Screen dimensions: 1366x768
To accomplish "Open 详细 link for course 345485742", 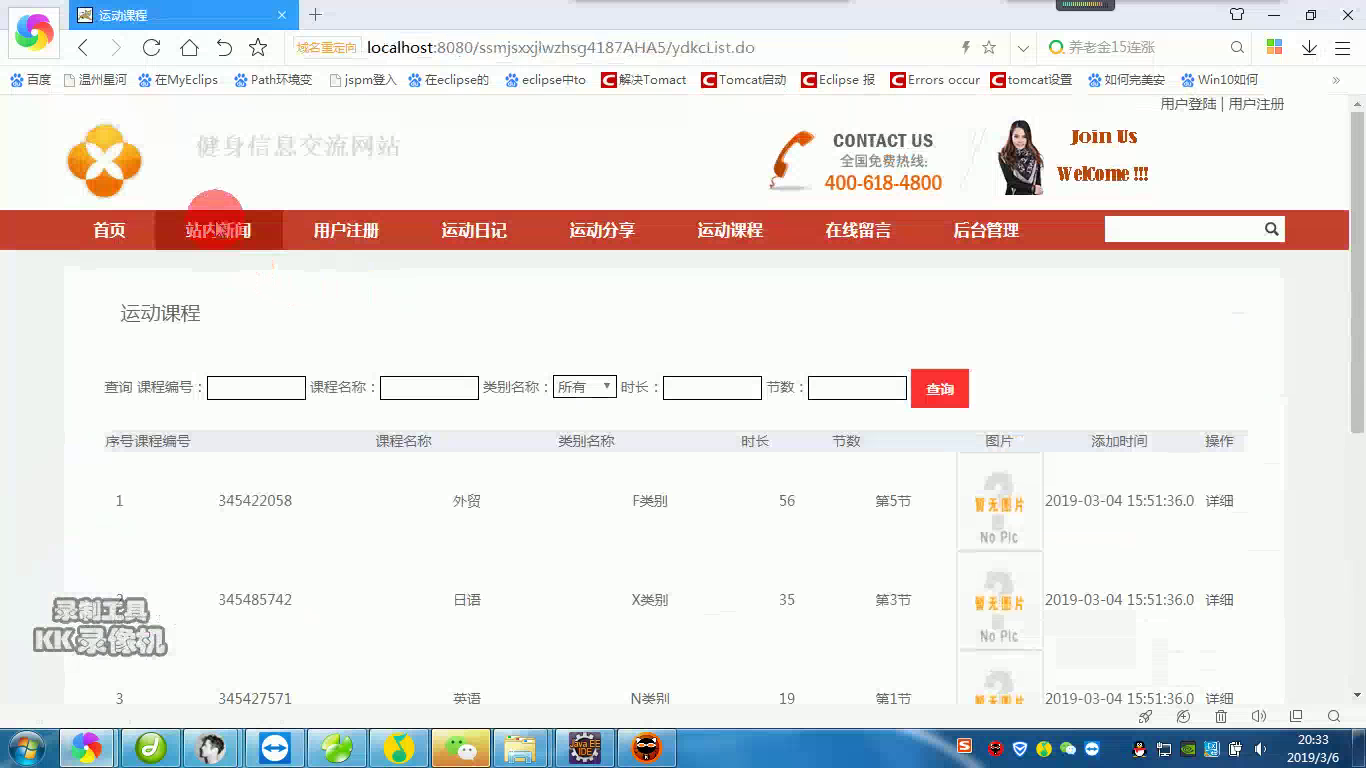I will click(1219, 600).
